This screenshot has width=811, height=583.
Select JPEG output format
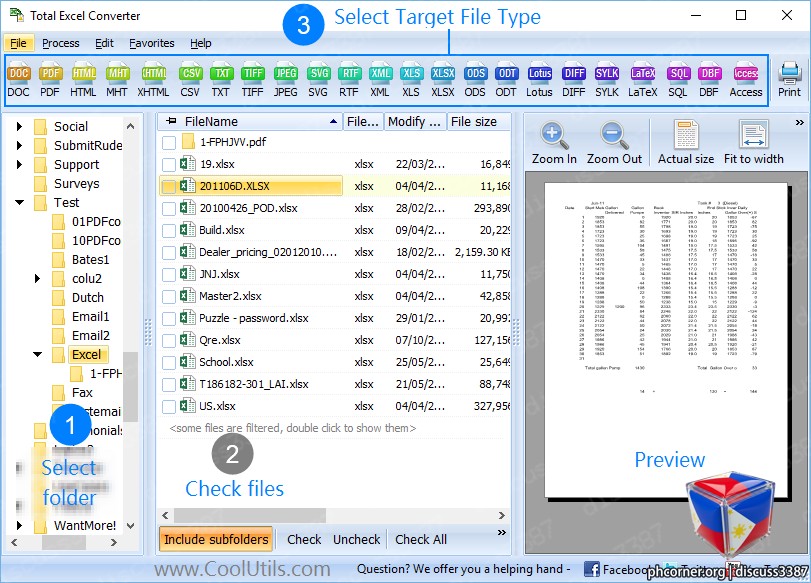point(286,81)
